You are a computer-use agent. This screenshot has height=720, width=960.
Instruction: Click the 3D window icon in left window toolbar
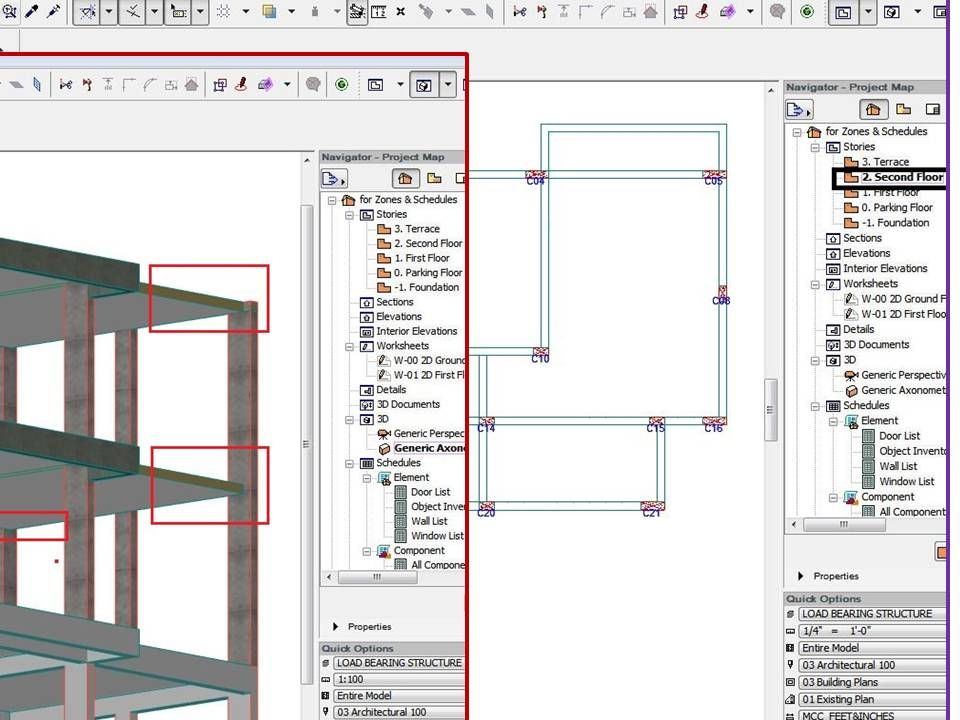pos(424,85)
